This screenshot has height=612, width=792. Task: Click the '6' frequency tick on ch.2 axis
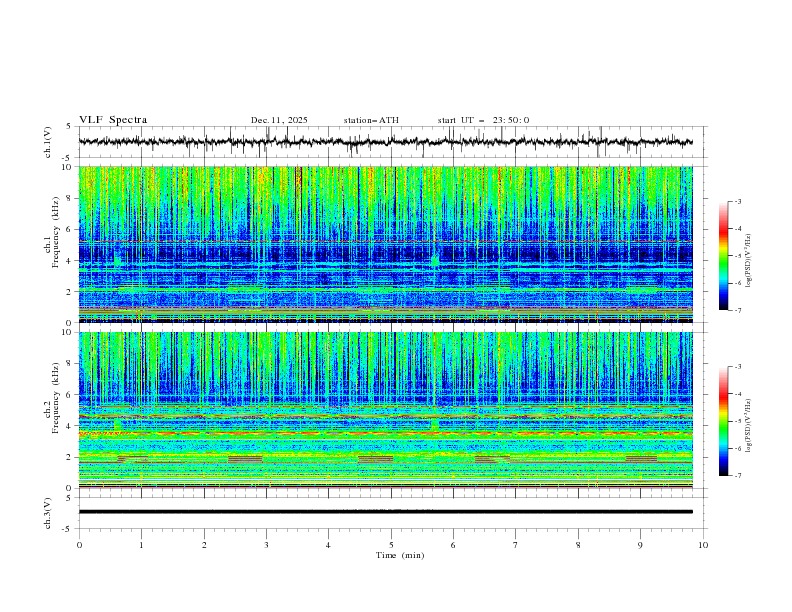[x=69, y=395]
